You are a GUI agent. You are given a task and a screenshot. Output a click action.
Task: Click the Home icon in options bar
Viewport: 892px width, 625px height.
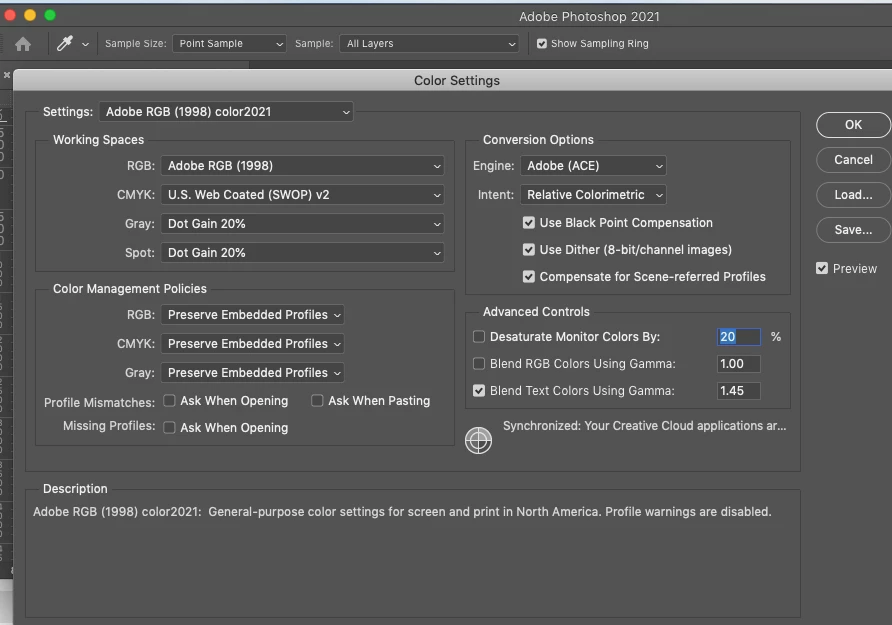point(23,44)
